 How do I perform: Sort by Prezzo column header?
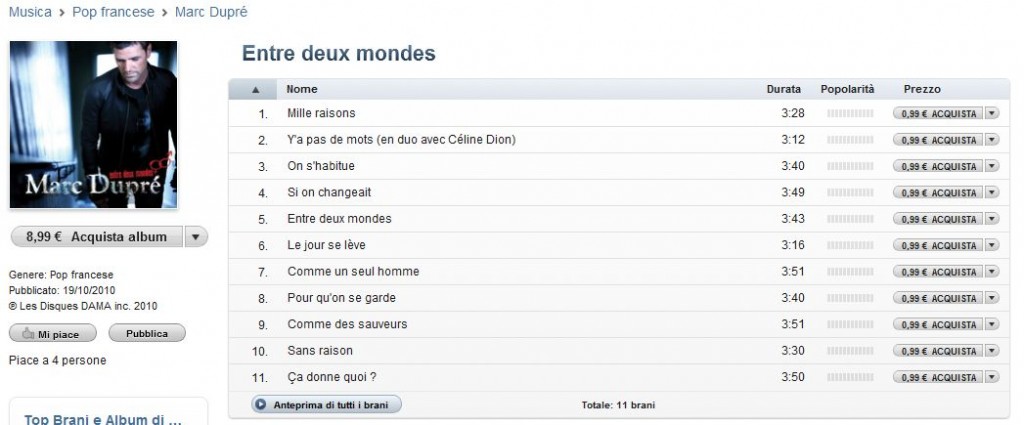tap(922, 89)
